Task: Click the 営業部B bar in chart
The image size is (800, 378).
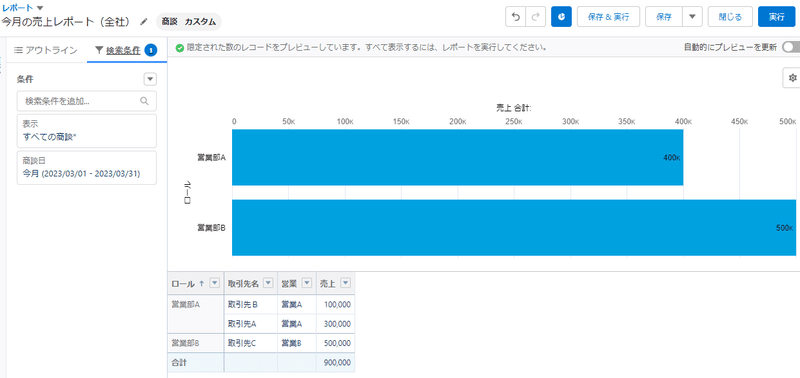Action: (x=514, y=228)
